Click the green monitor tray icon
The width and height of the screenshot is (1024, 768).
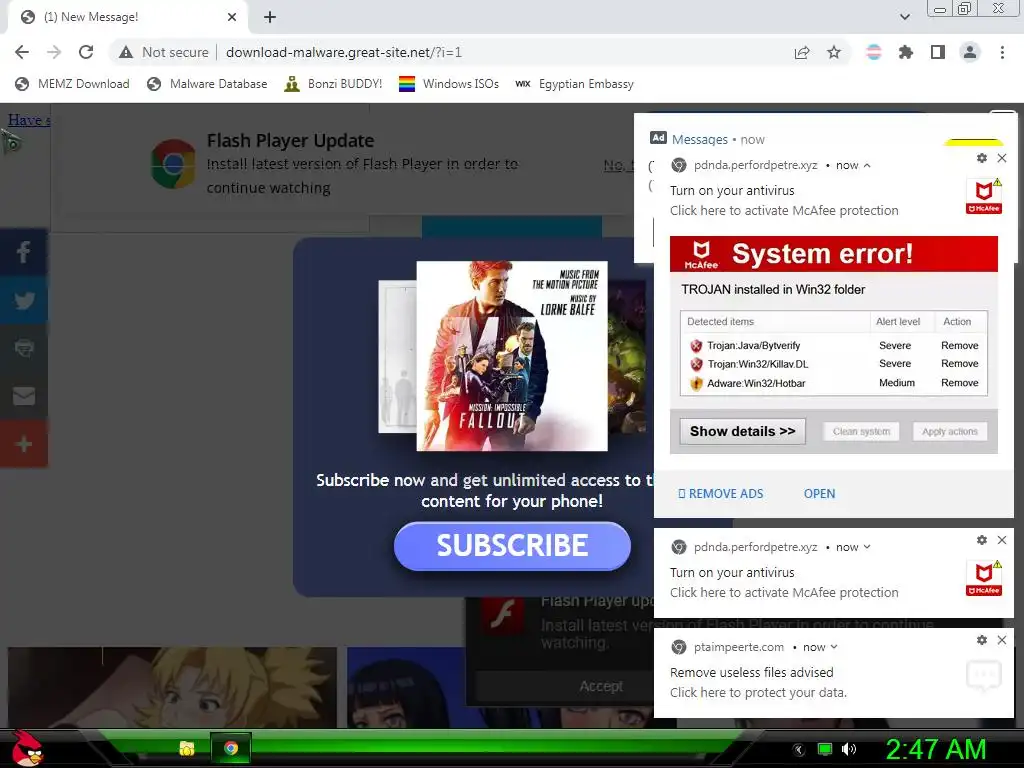[825, 749]
